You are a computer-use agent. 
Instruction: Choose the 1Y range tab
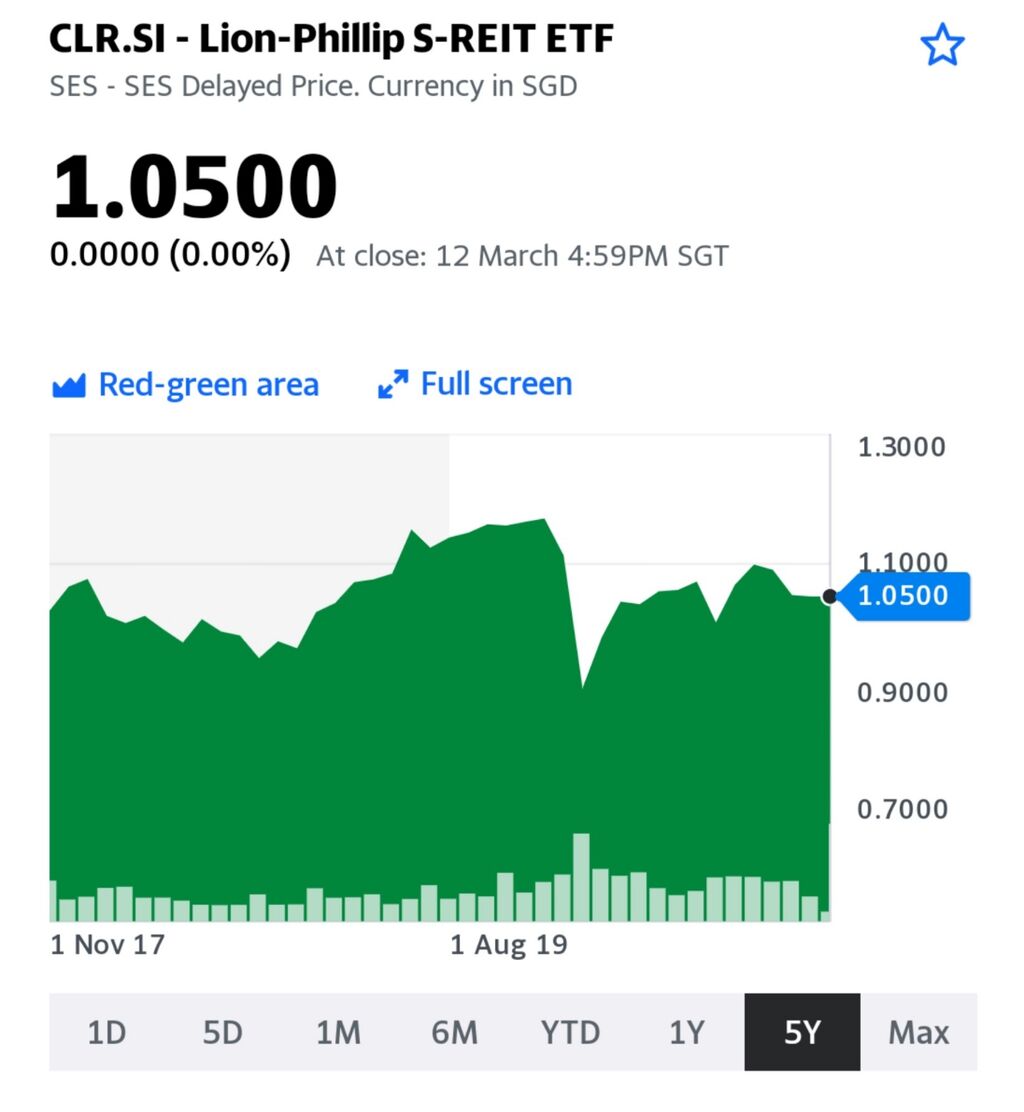pyautogui.click(x=686, y=1032)
